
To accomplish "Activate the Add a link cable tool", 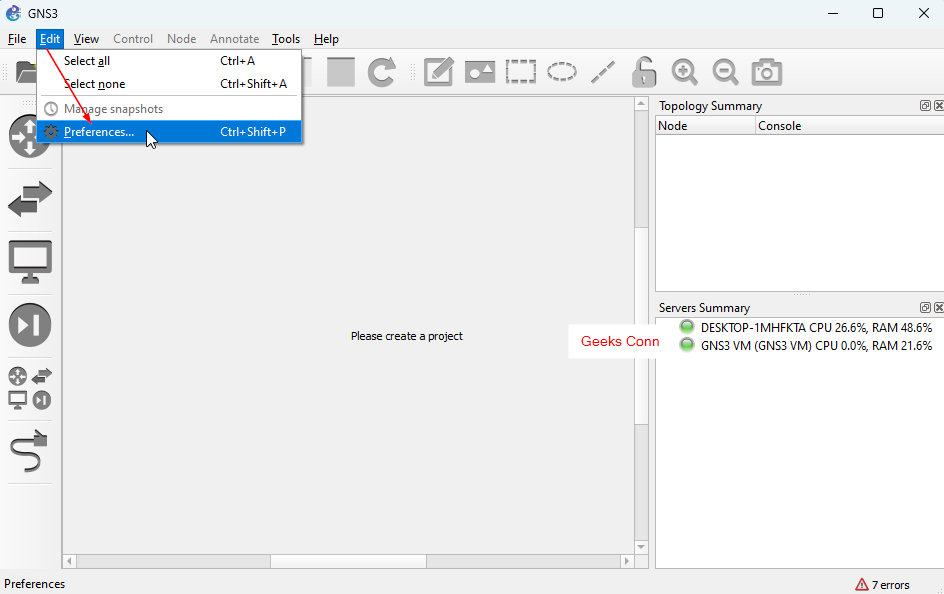I will tap(30, 452).
